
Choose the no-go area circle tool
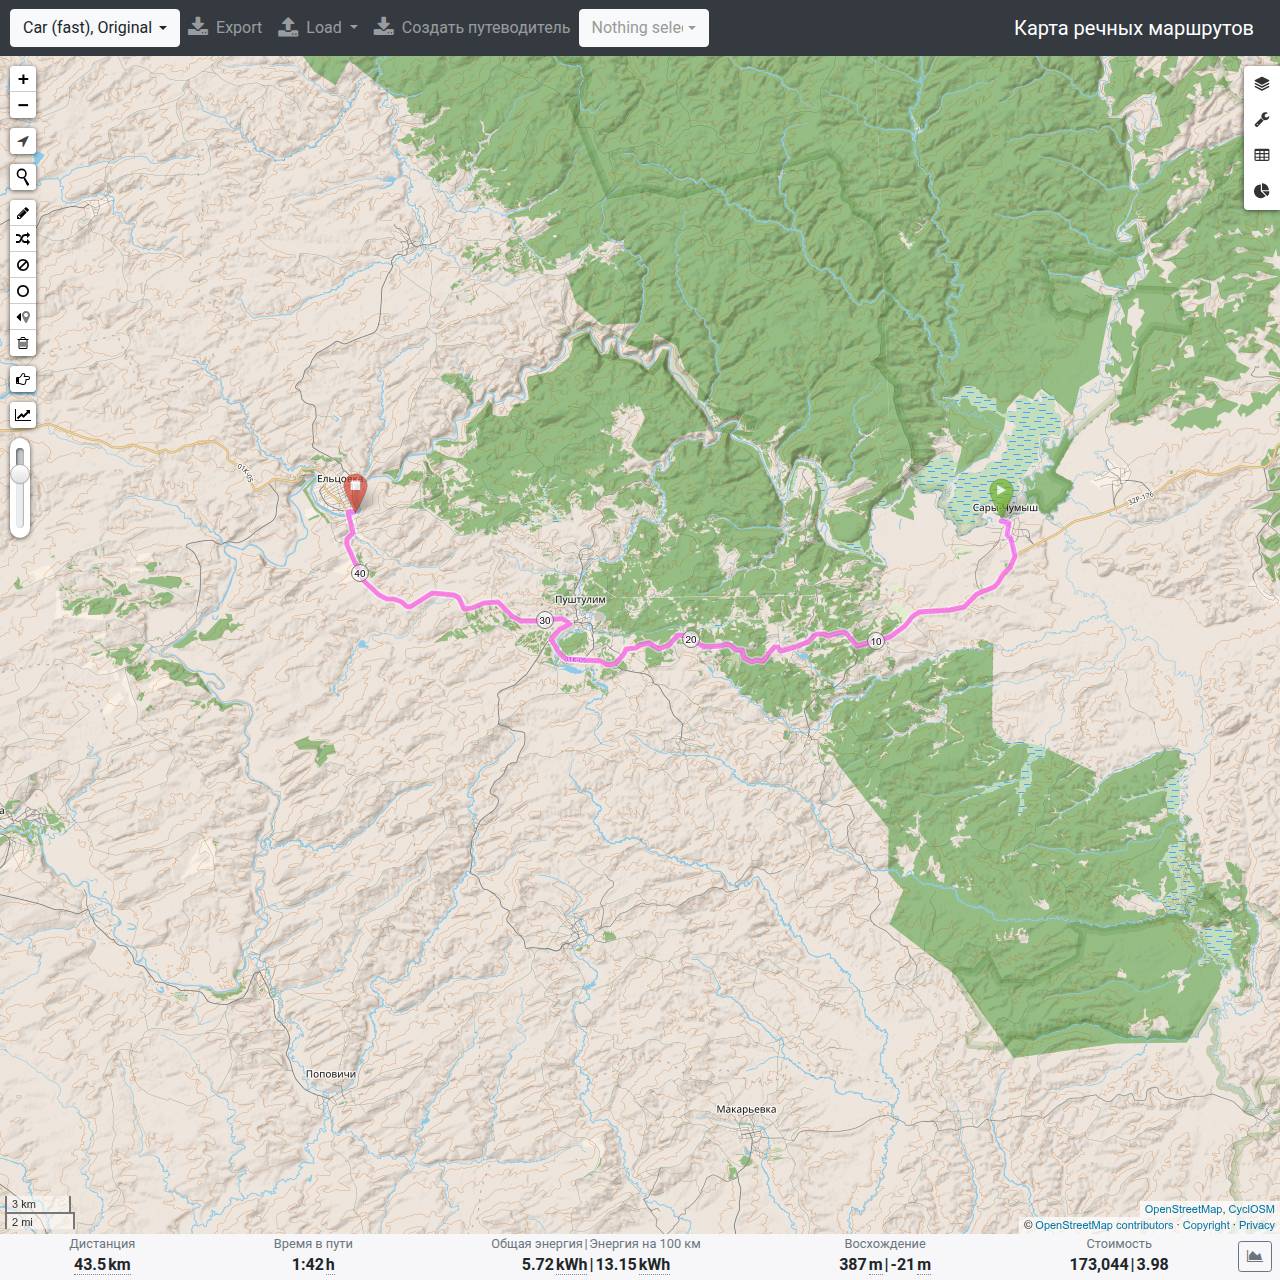[x=23, y=265]
